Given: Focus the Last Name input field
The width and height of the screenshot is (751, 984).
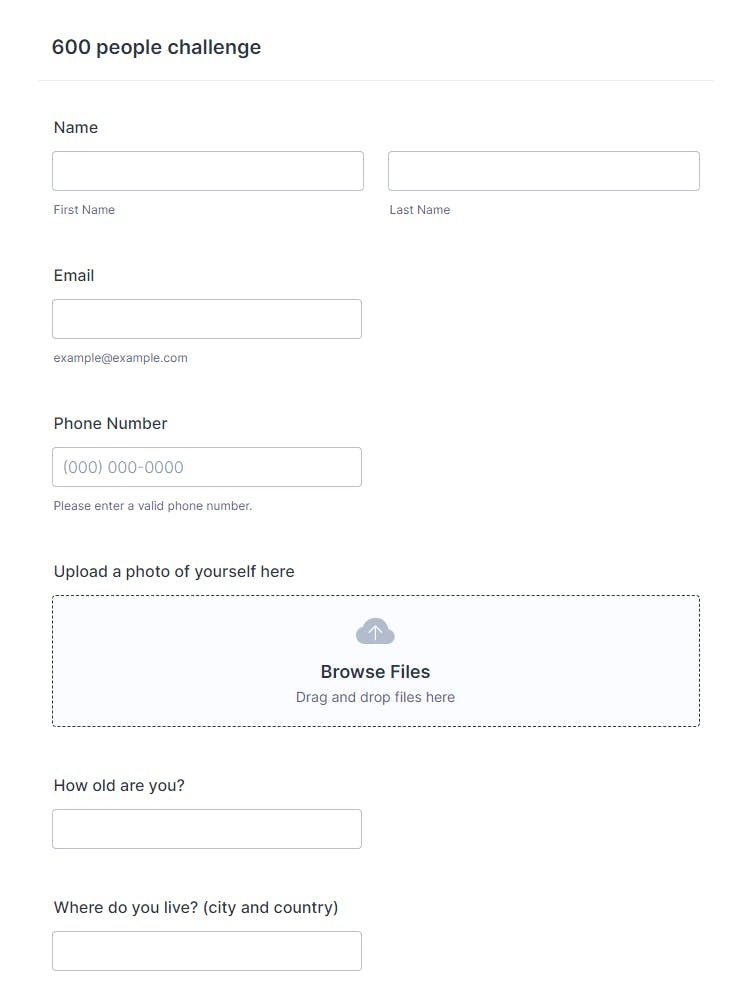Looking at the screenshot, I should click(543, 171).
